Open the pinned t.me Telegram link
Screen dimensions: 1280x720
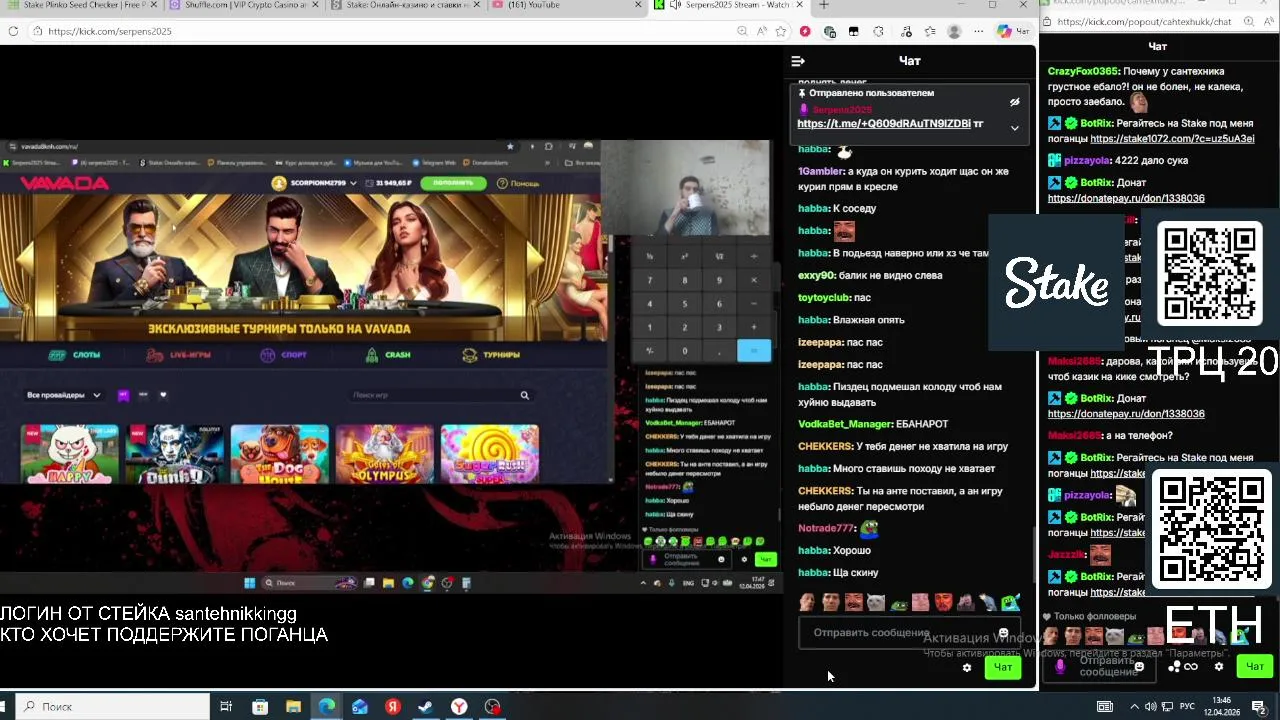[x=884, y=124]
